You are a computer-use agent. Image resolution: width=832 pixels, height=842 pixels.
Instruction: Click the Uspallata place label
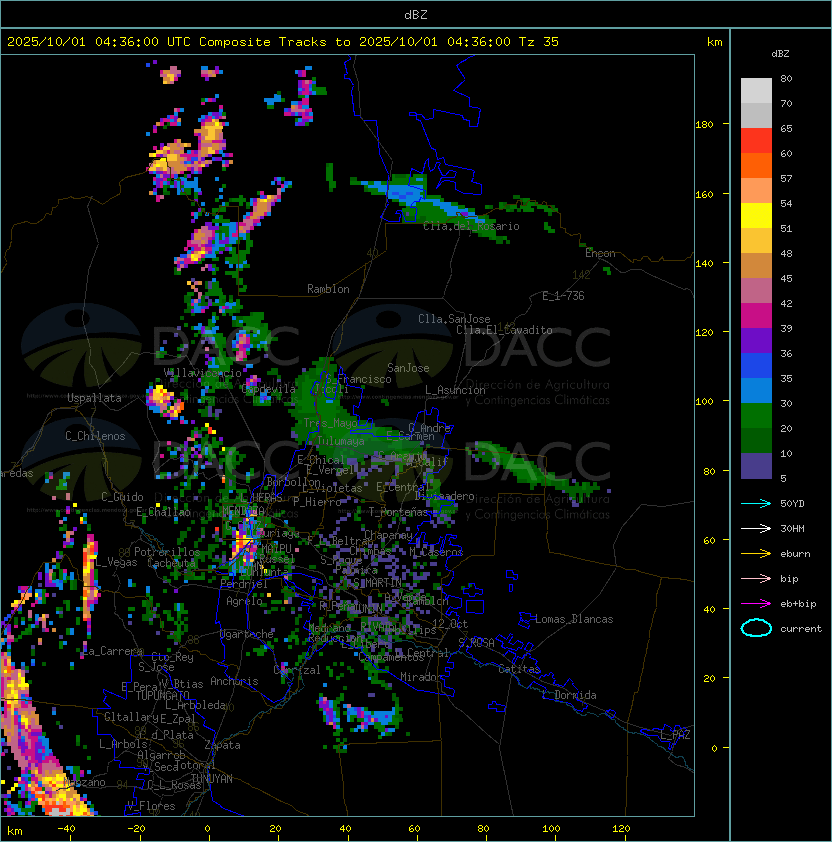tap(94, 398)
